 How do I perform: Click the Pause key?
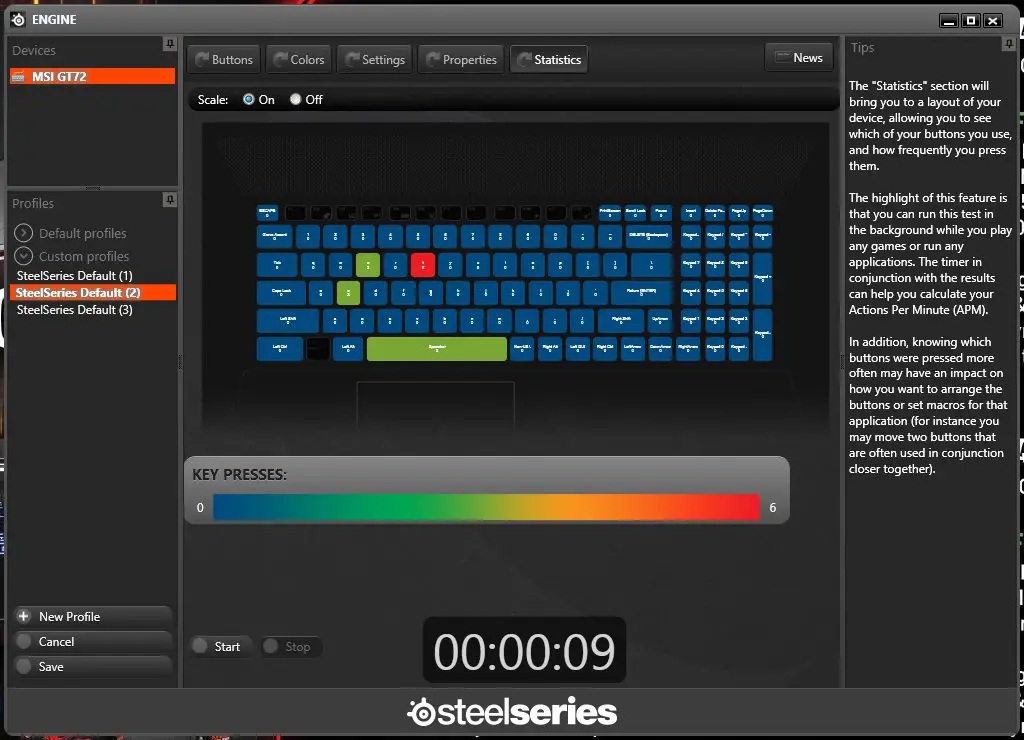pos(661,213)
